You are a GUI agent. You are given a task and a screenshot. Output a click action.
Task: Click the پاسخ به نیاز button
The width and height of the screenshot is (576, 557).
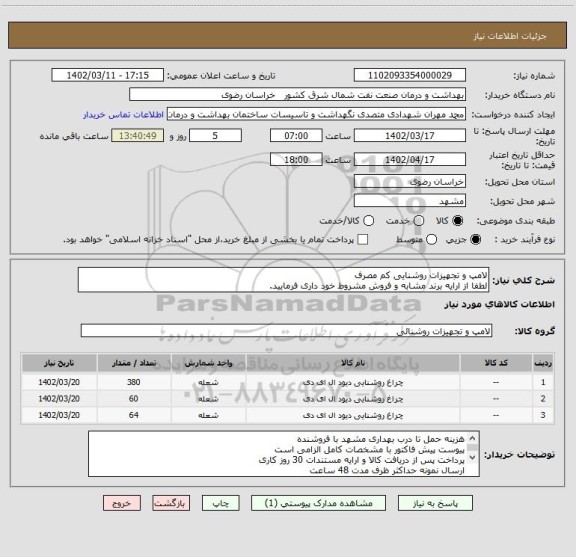435,503
